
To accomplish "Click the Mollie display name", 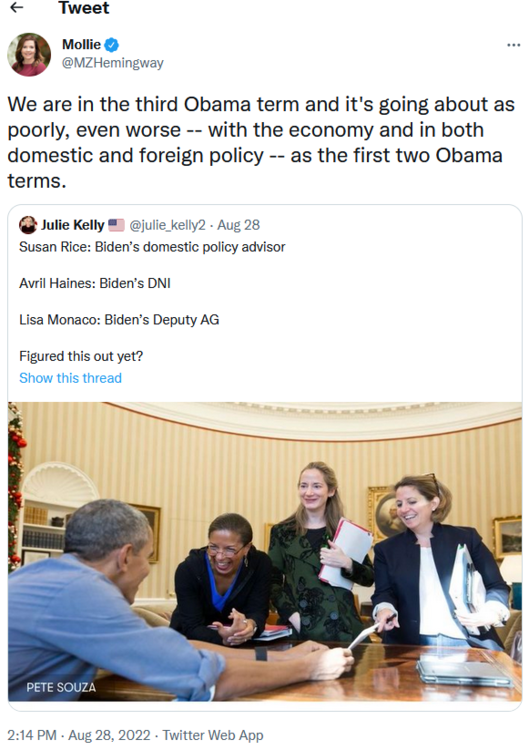I will (81, 44).
